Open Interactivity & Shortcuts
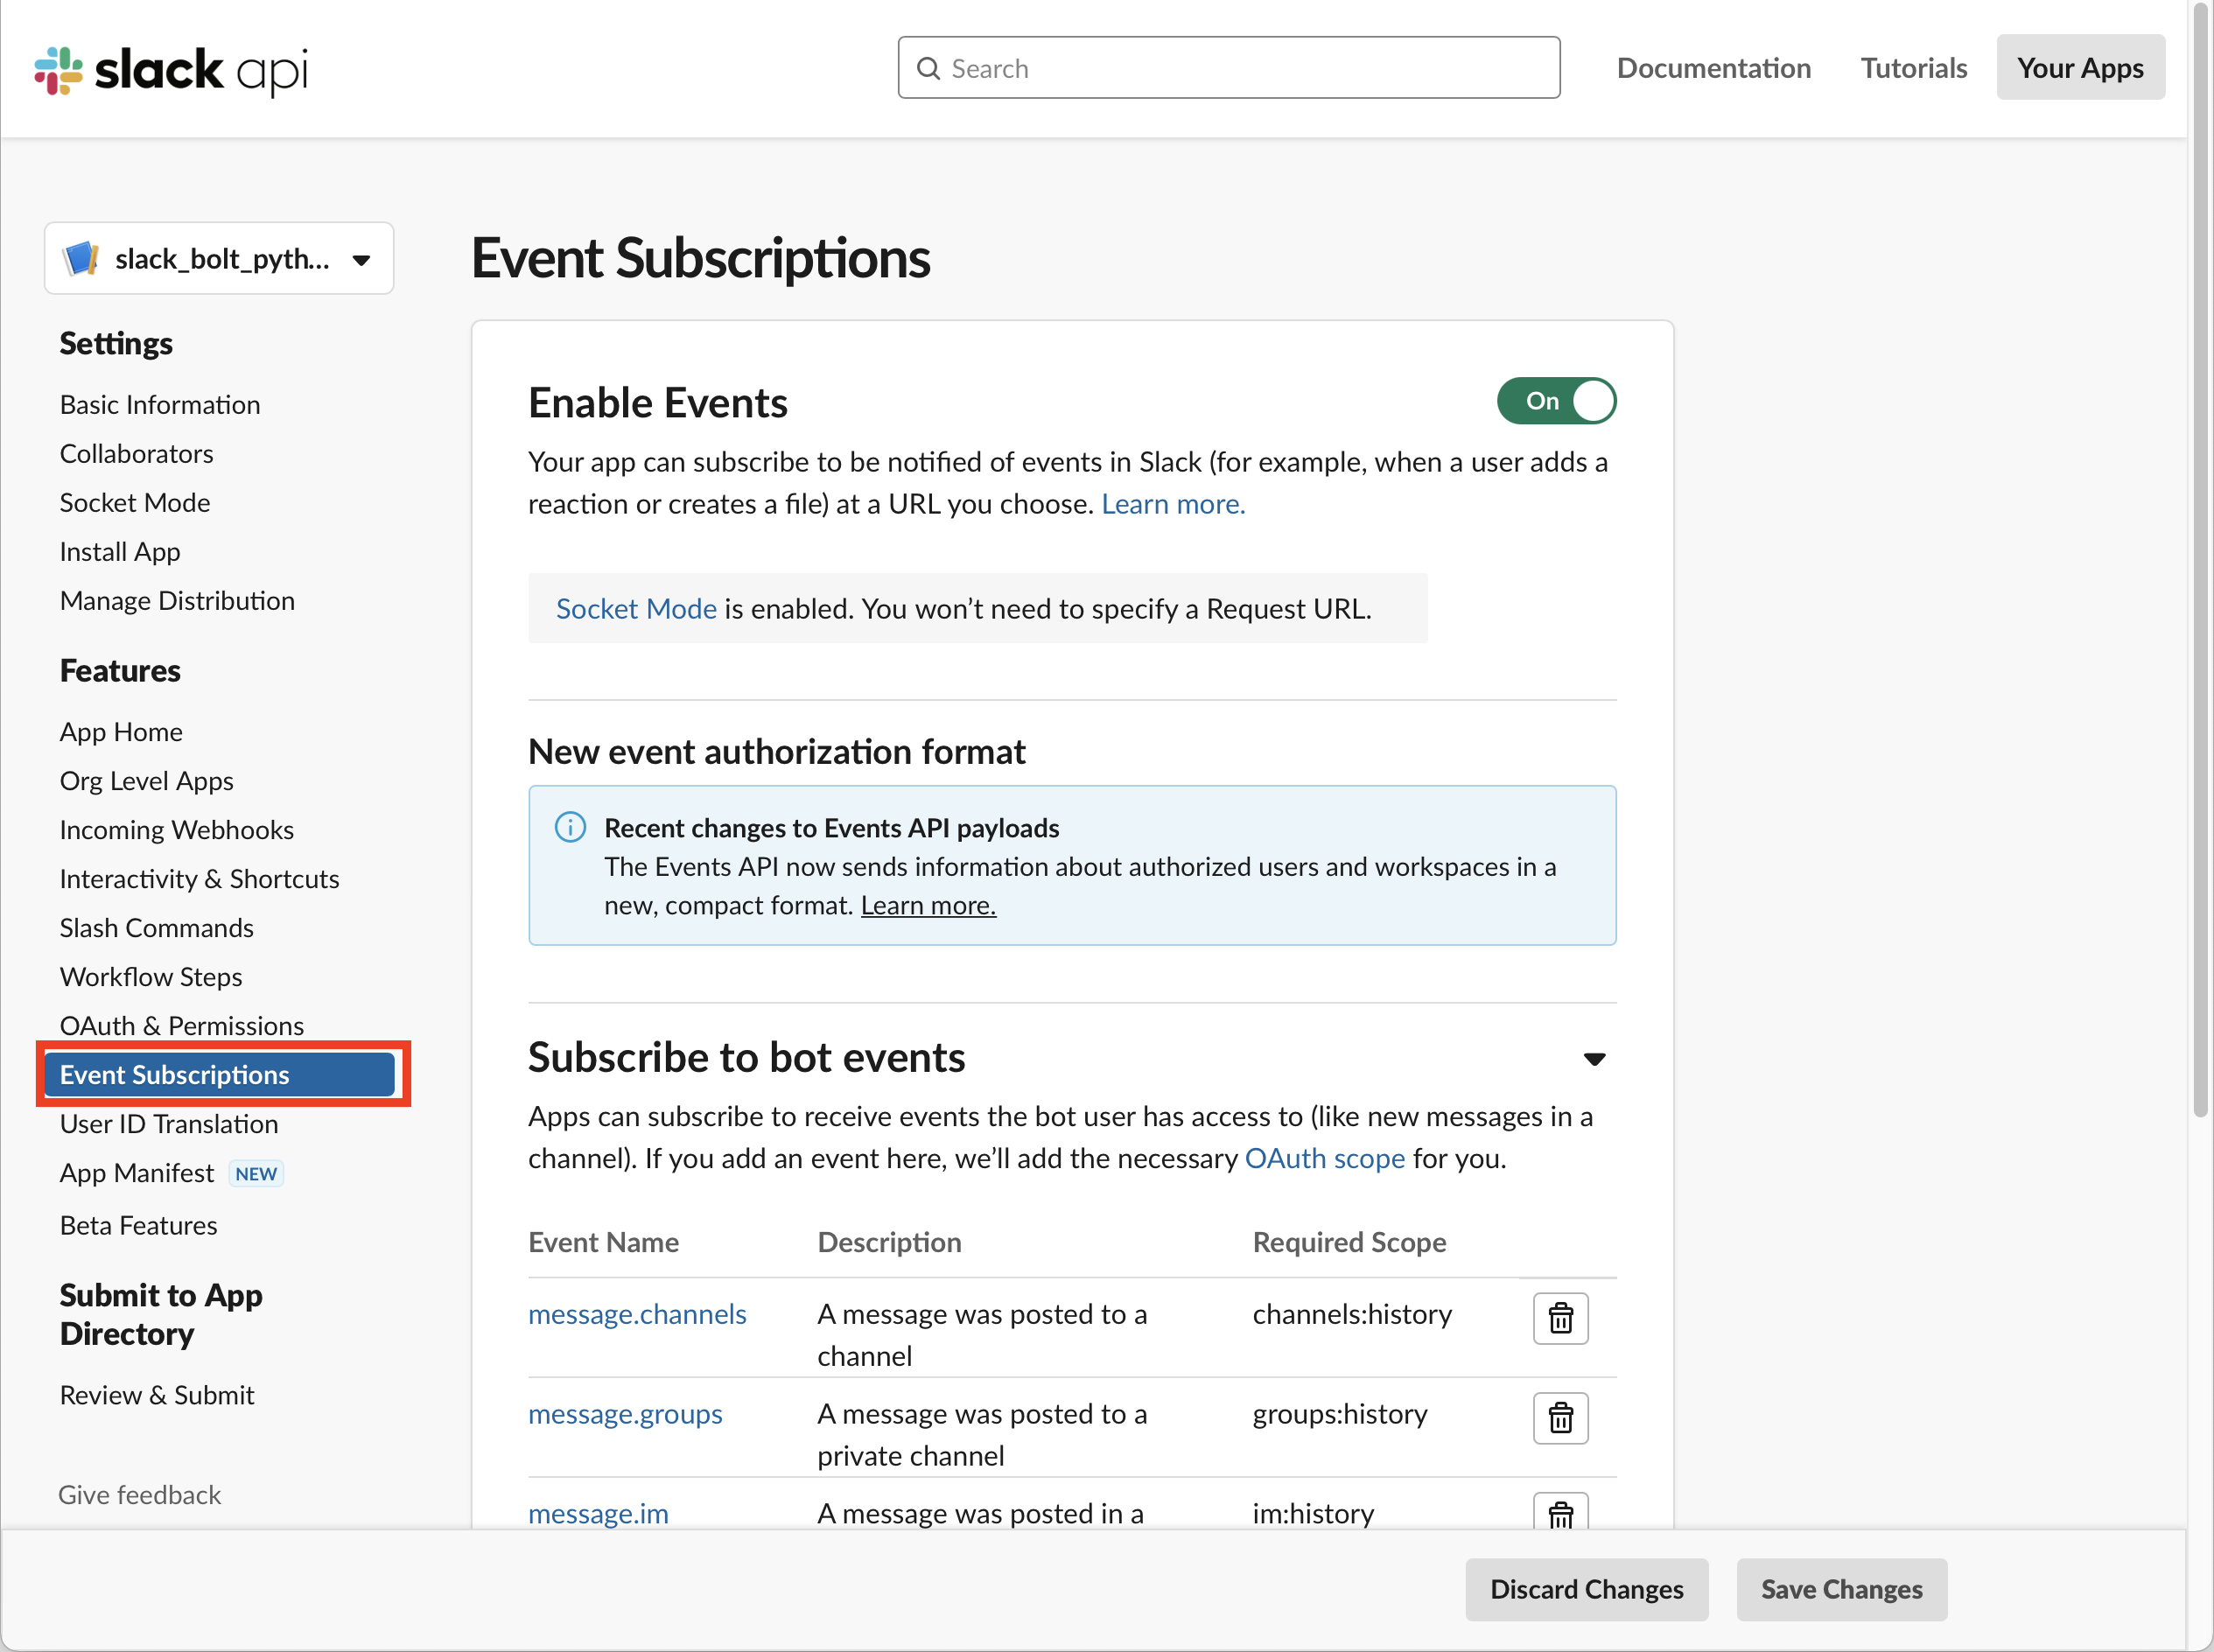This screenshot has height=1652, width=2214. click(200, 879)
